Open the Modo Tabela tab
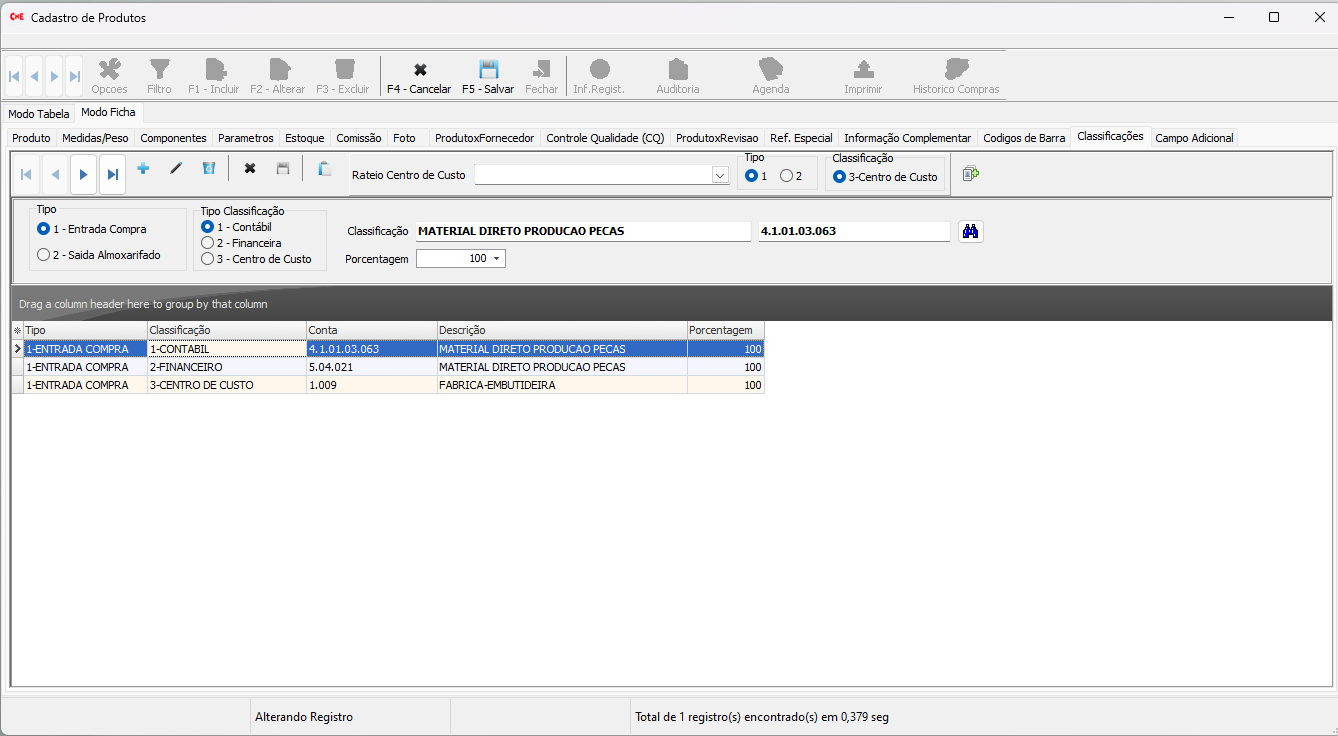Image resolution: width=1338 pixels, height=736 pixels. coord(39,114)
